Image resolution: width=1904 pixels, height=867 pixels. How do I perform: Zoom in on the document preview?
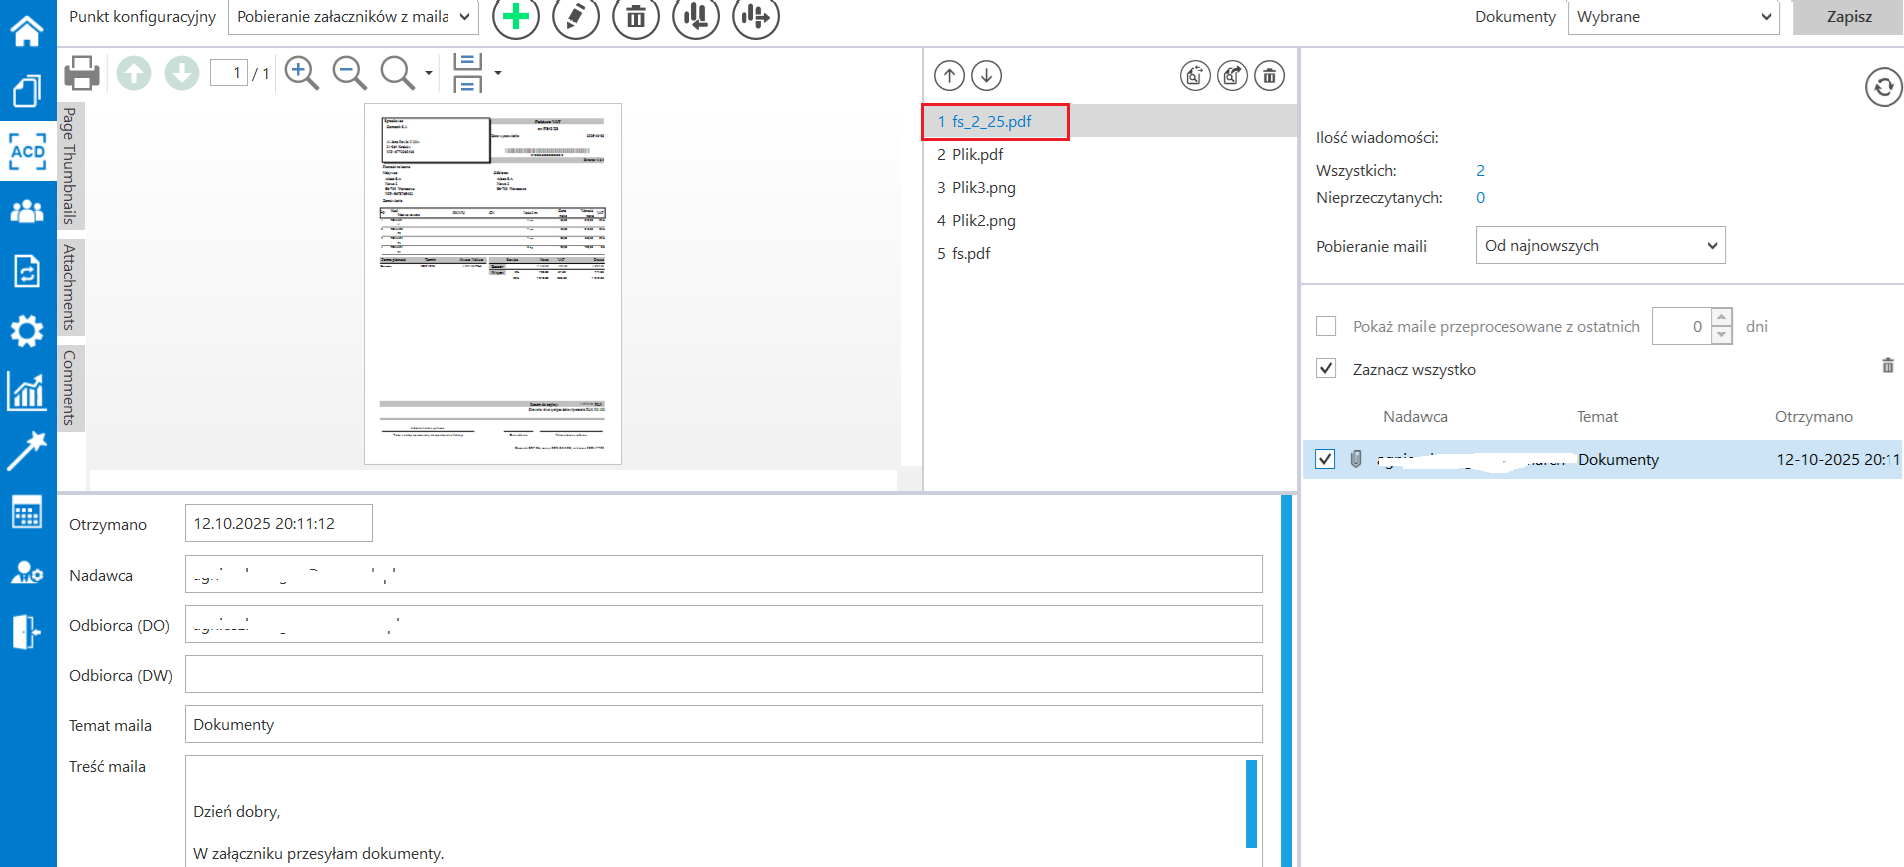(302, 73)
